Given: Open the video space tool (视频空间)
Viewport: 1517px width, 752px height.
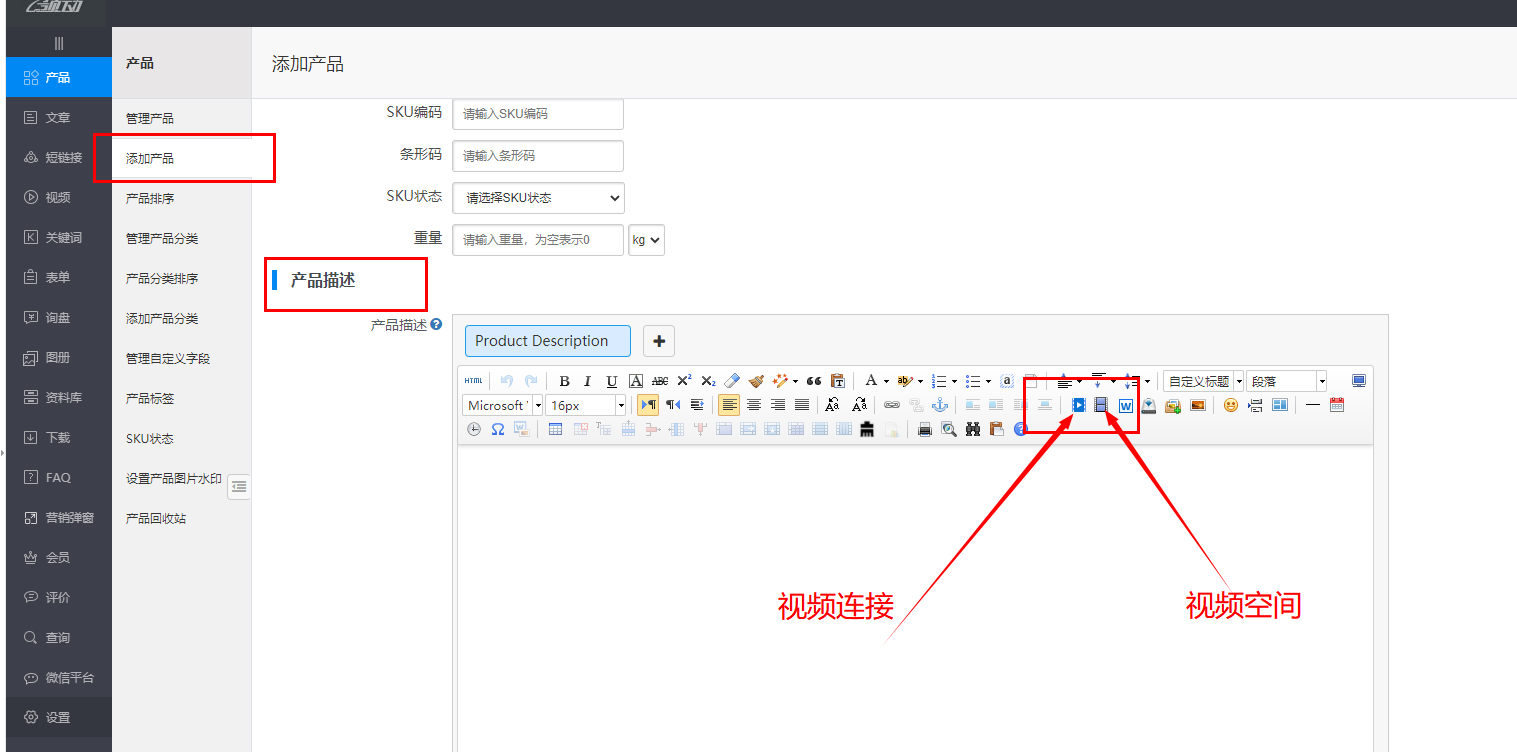Looking at the screenshot, I should pos(1101,404).
